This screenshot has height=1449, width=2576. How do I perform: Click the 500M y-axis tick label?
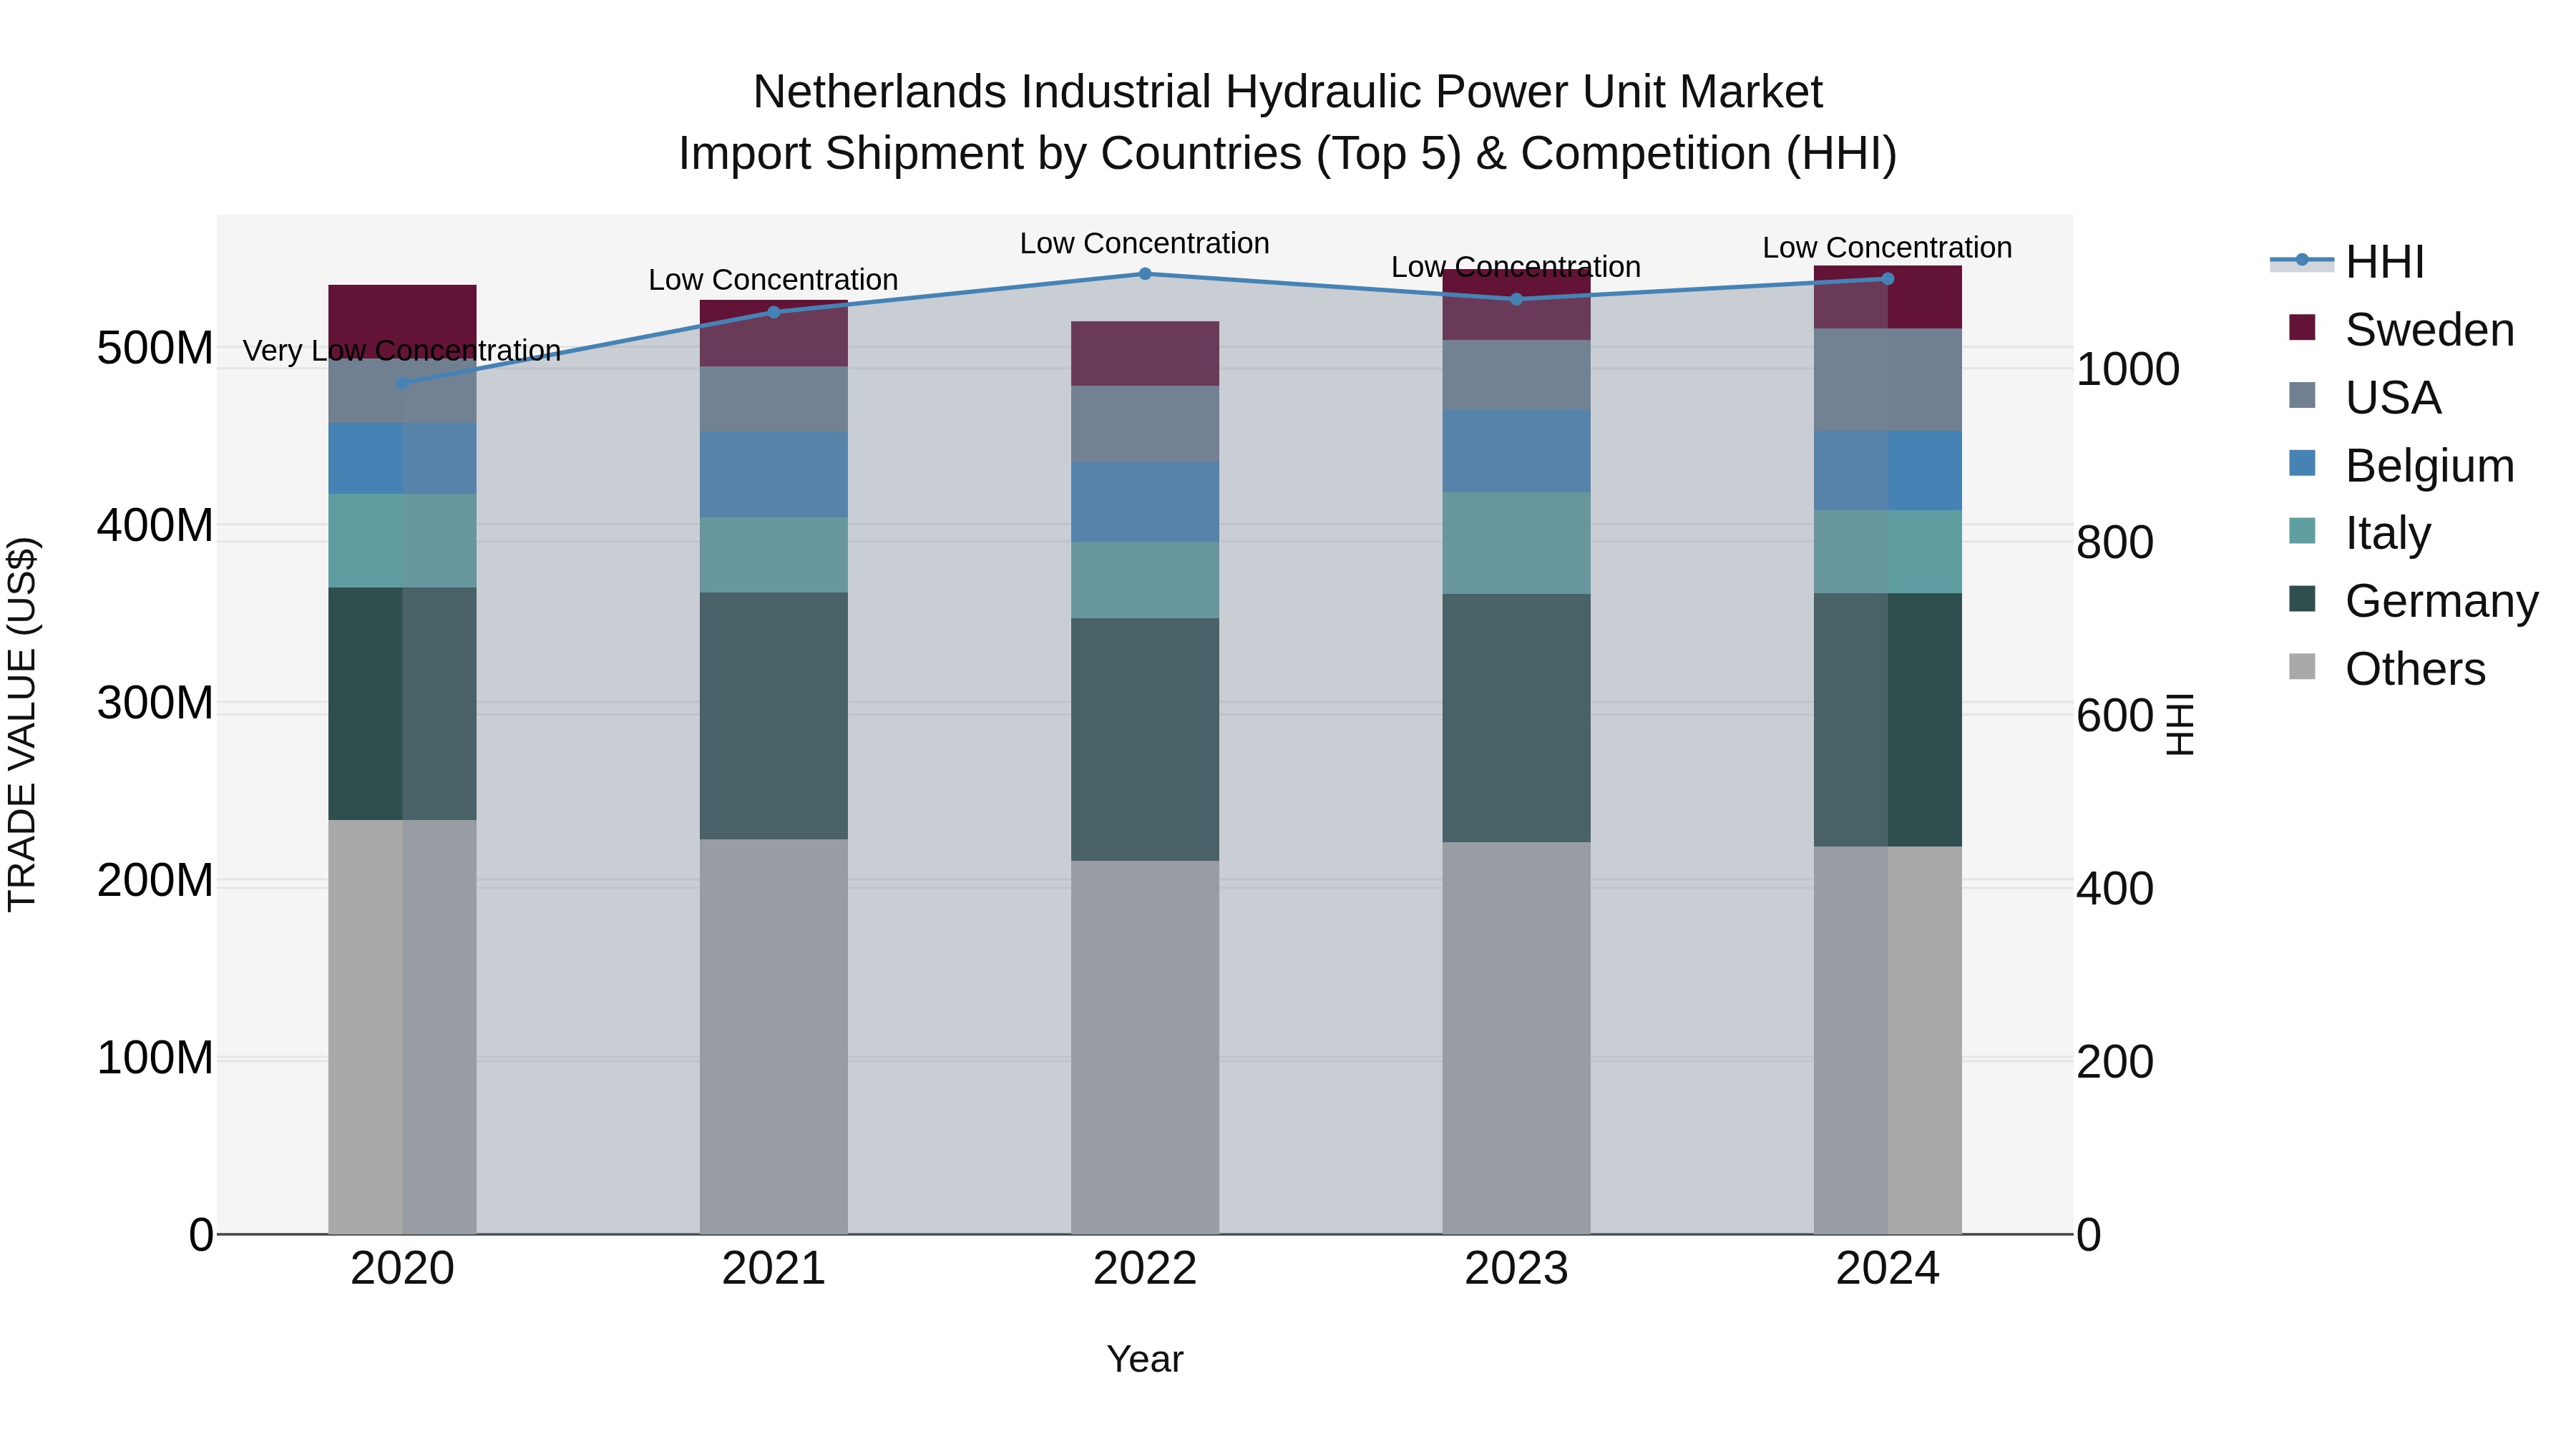(155, 349)
